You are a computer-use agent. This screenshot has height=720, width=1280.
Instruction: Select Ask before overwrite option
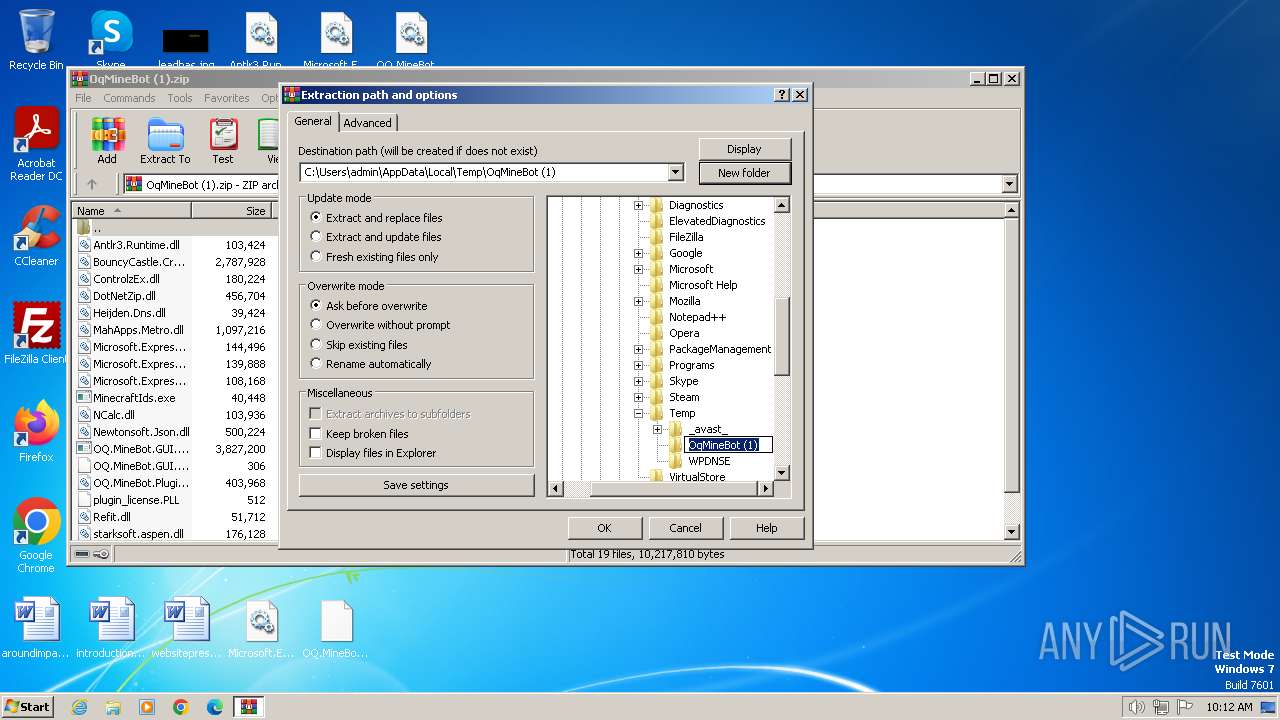[369, 306]
